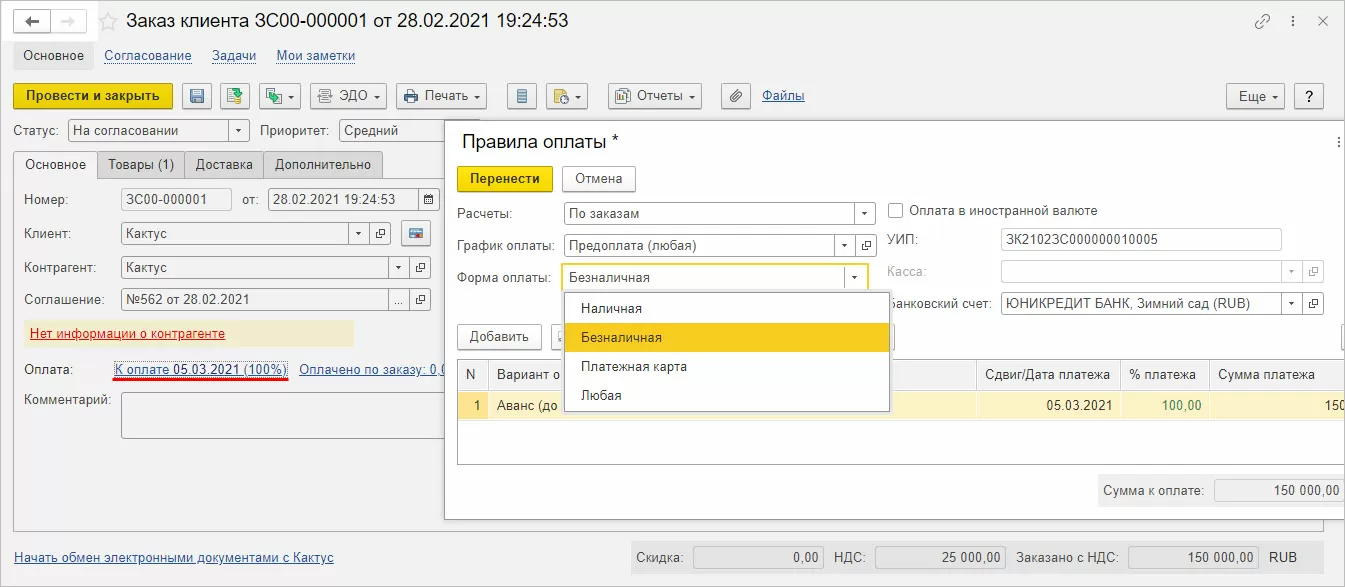Open the Печать dropdown menu
Screen dimensions: 1345x587
pyautogui.click(x=441, y=96)
